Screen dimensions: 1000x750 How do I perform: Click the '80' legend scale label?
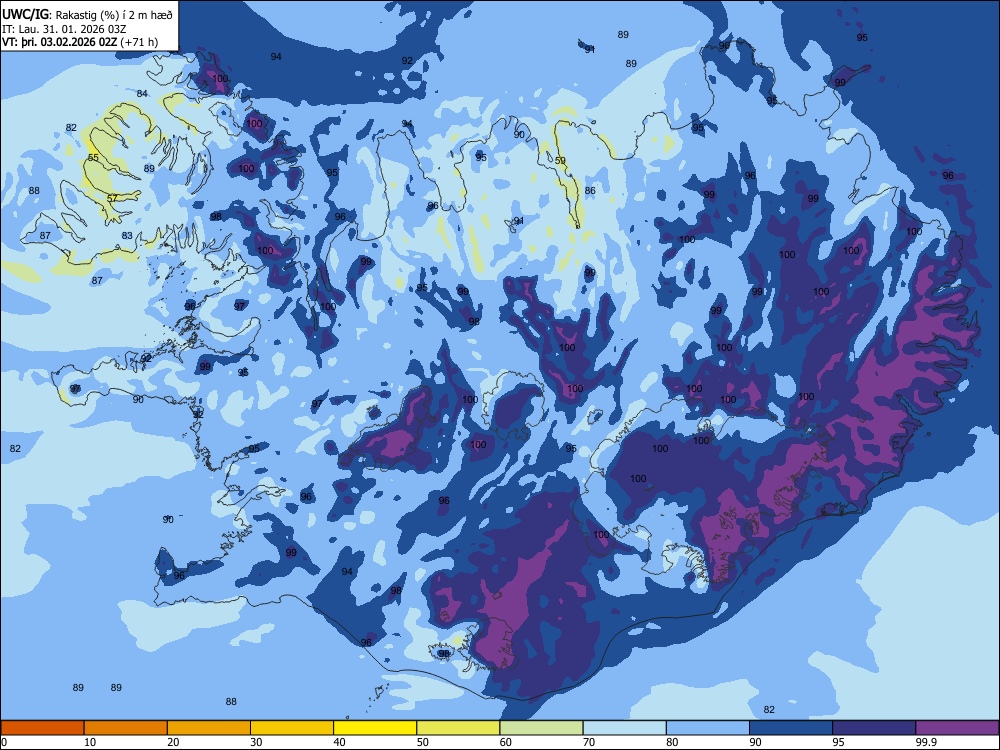pyautogui.click(x=673, y=742)
